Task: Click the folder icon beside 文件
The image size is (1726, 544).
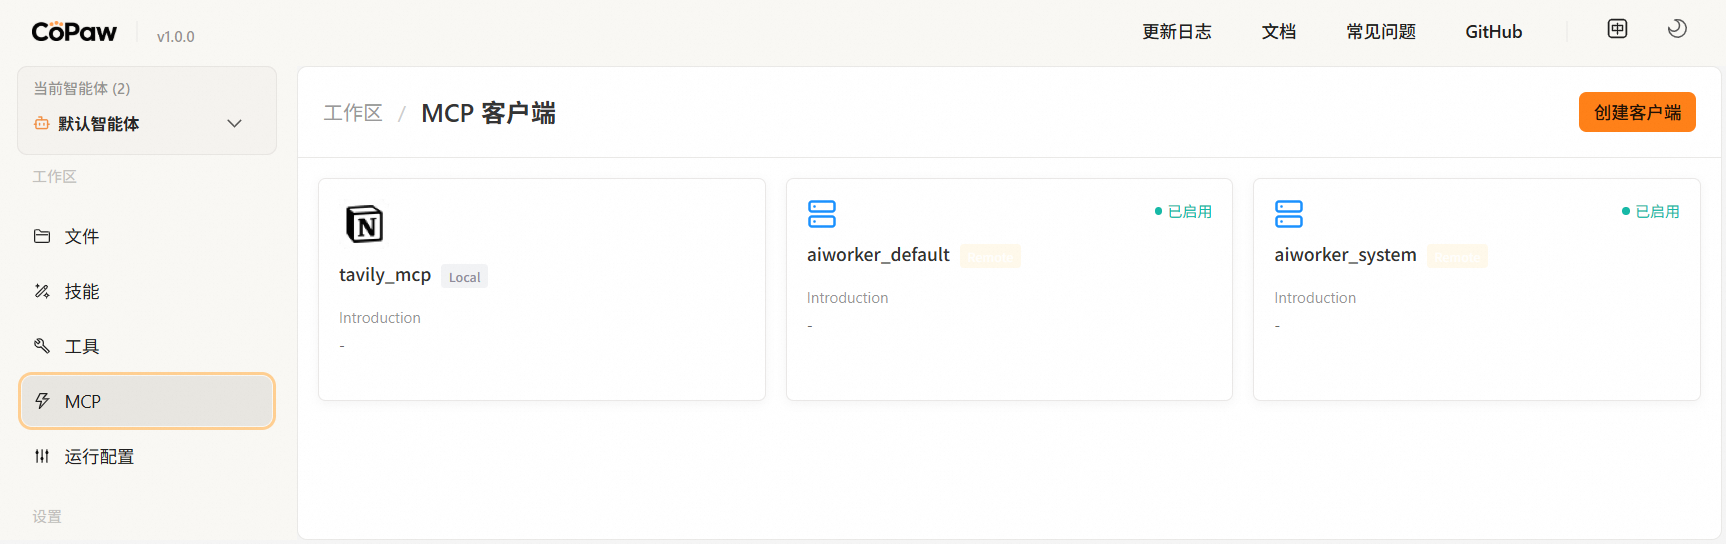Action: (42, 236)
